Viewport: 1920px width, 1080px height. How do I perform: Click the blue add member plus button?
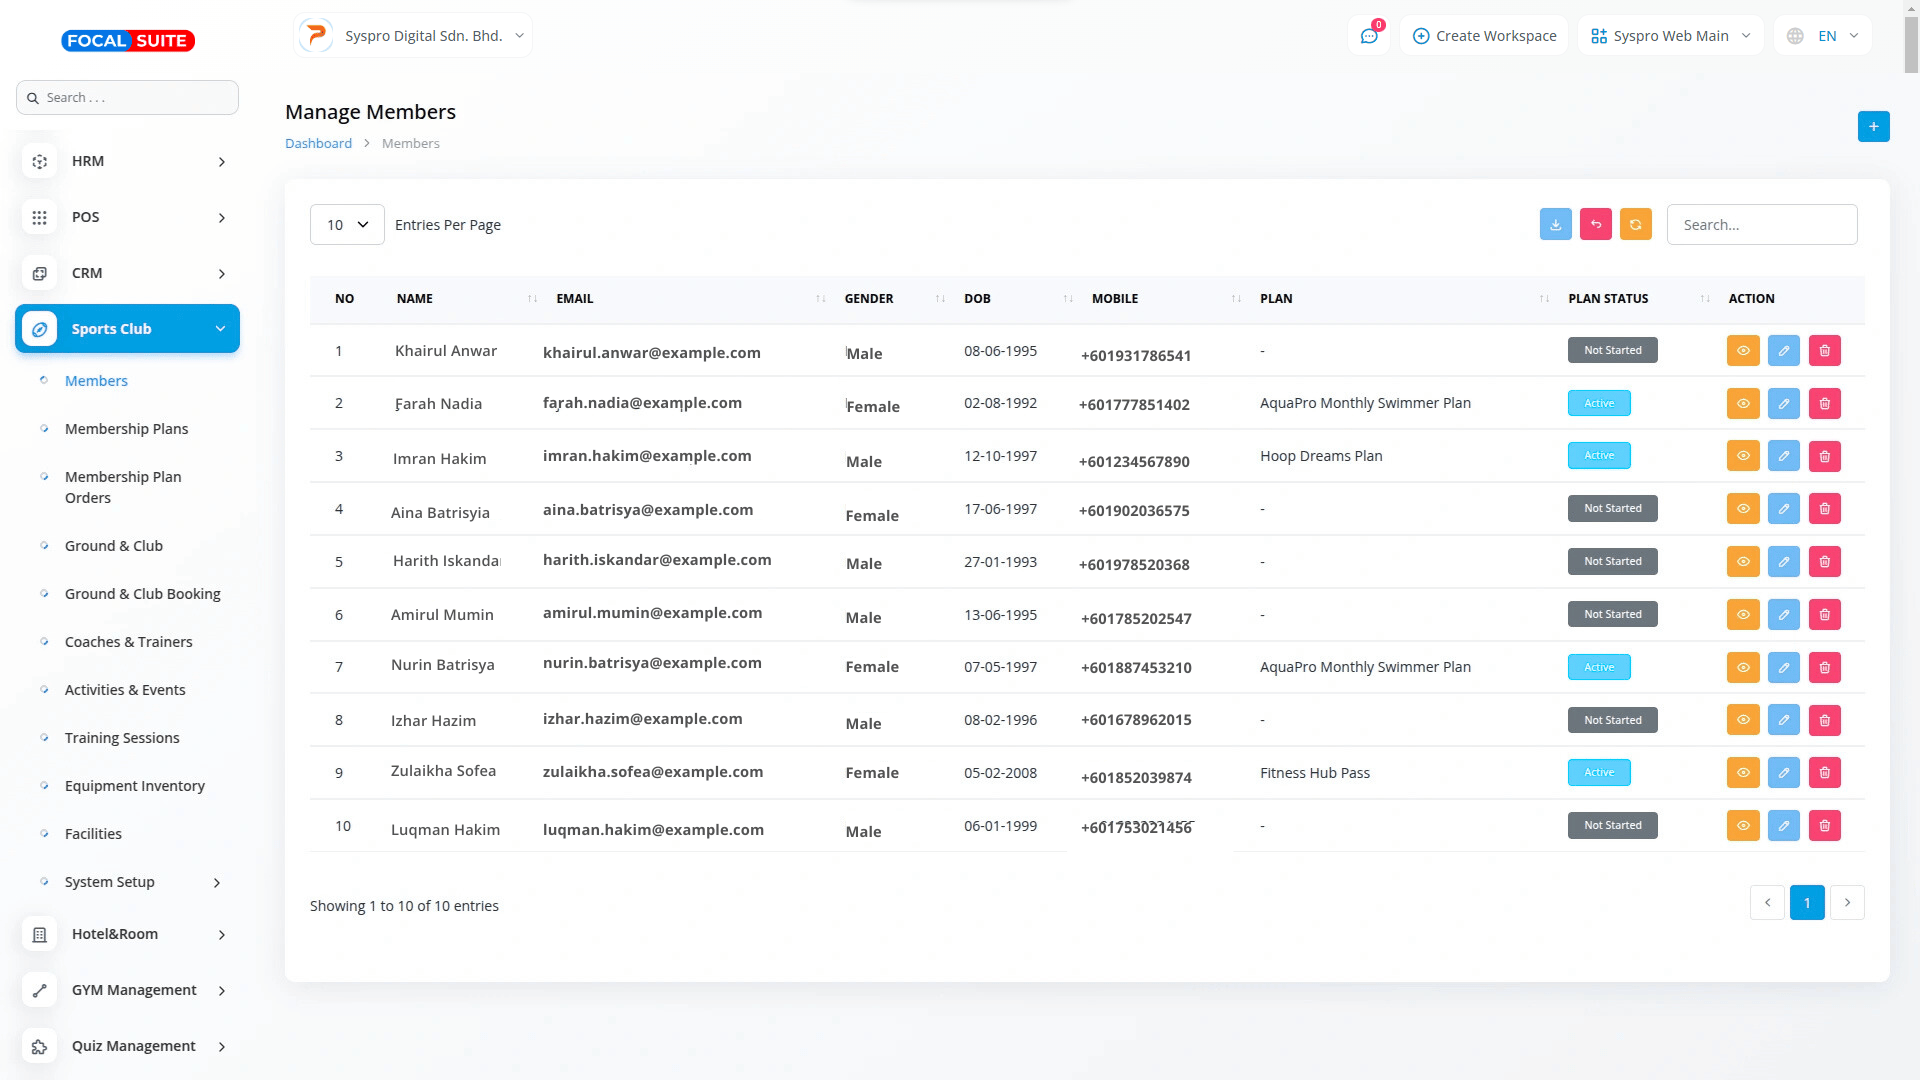click(x=1873, y=127)
